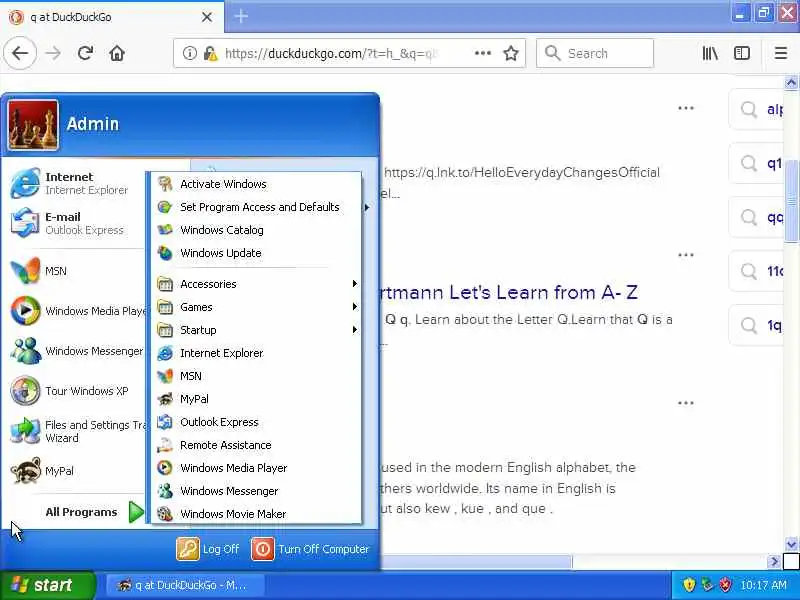This screenshot has width=800, height=600.
Task: Reload the DuckDuckGo page
Action: 85,53
